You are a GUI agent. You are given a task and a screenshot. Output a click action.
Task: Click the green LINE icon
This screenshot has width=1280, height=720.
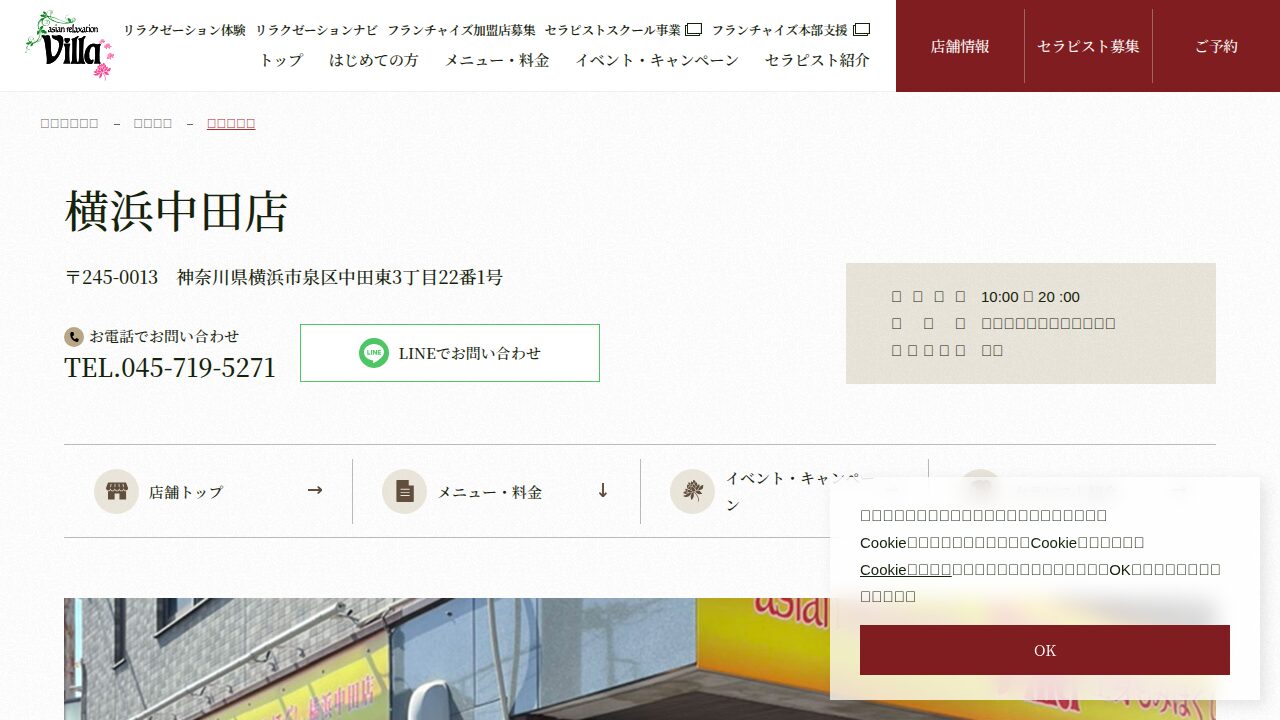(374, 353)
